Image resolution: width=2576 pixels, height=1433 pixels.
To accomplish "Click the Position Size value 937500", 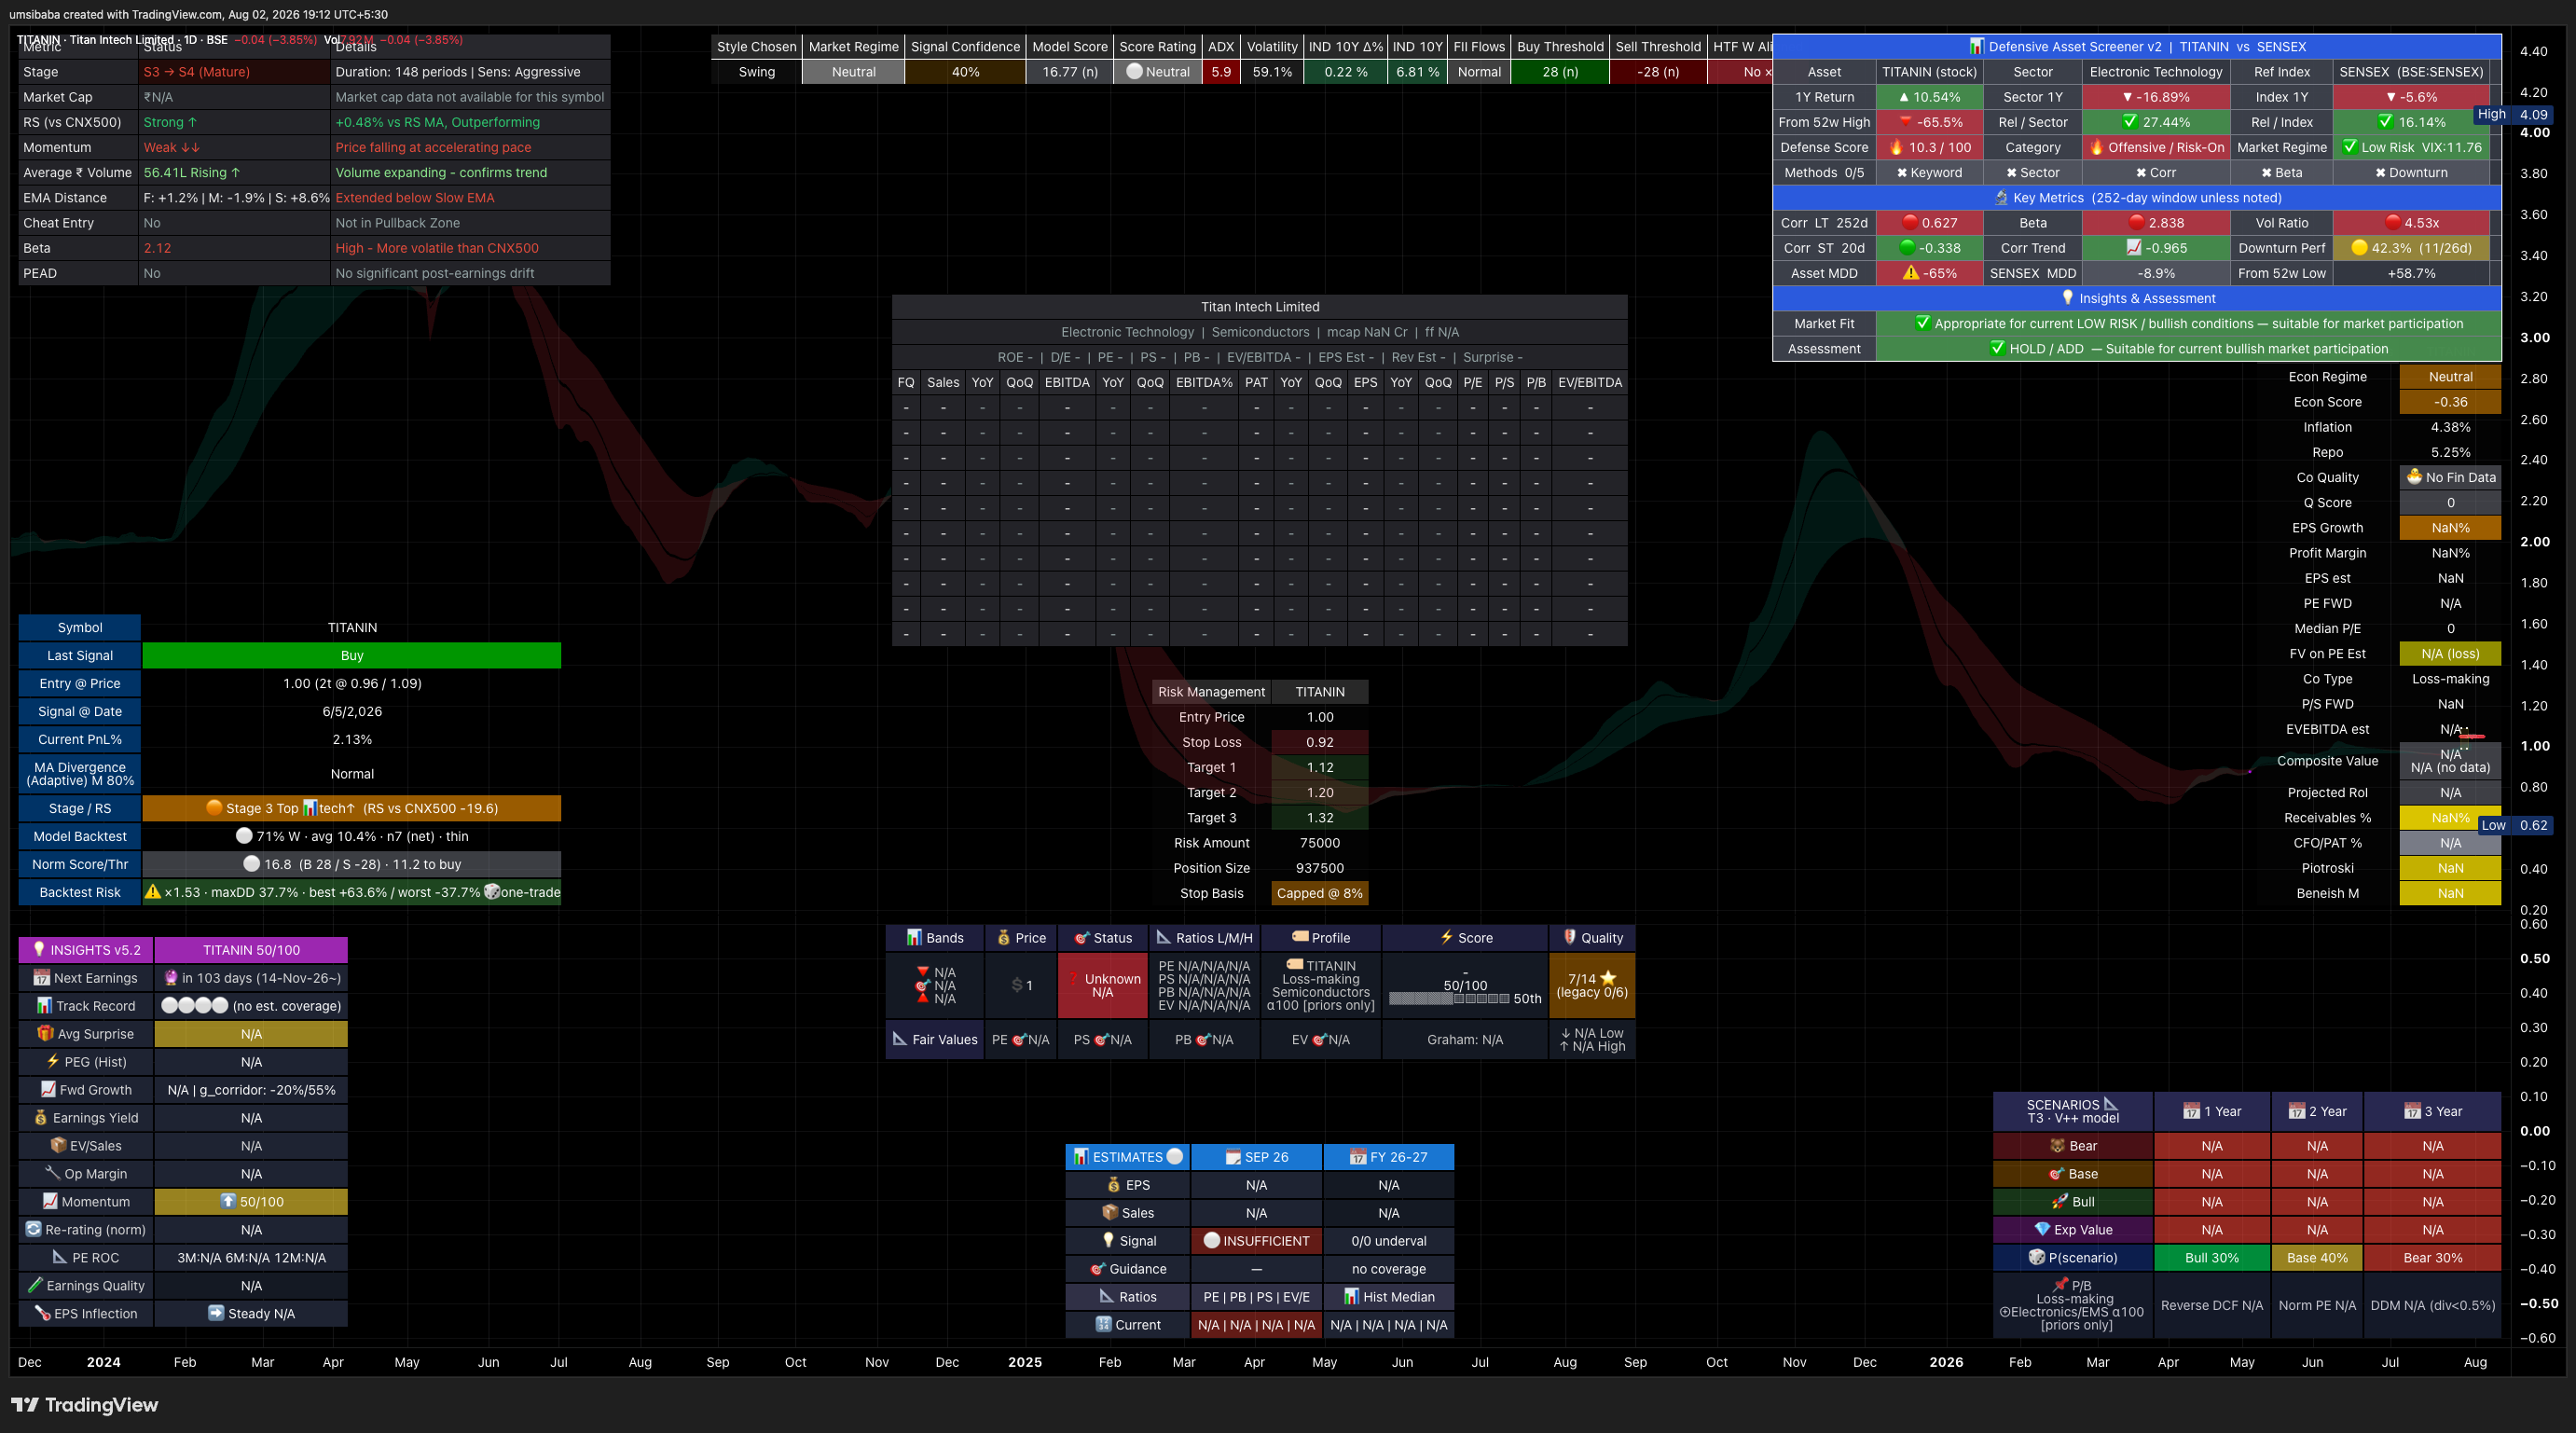I will point(1320,868).
